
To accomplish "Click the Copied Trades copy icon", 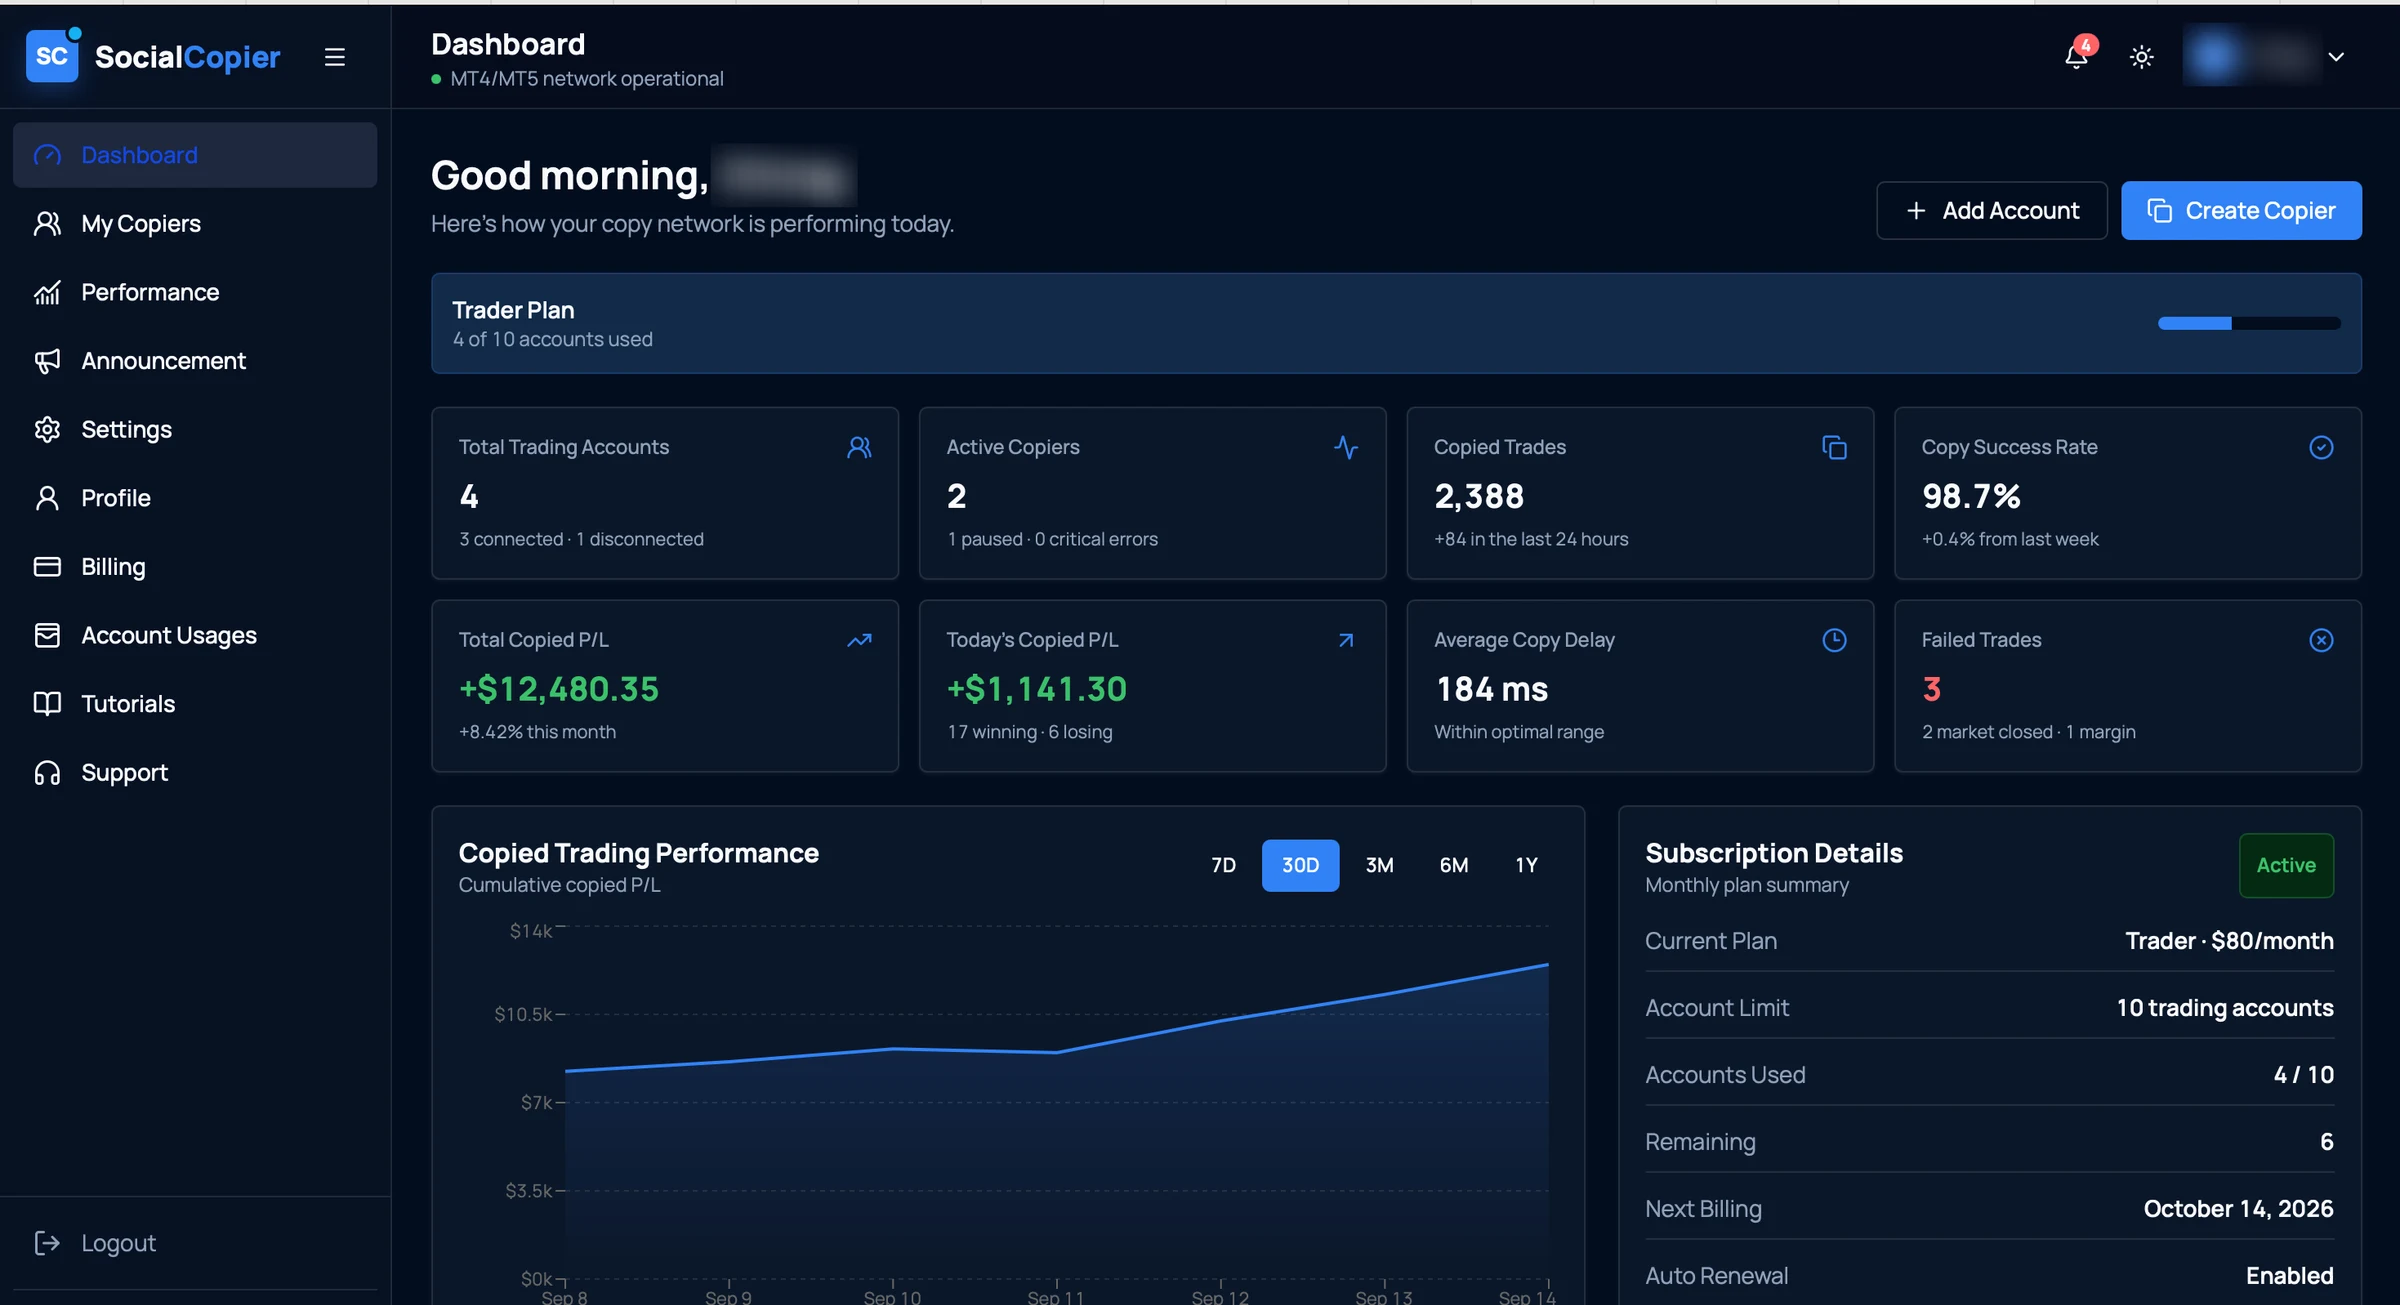I will pos(1834,447).
